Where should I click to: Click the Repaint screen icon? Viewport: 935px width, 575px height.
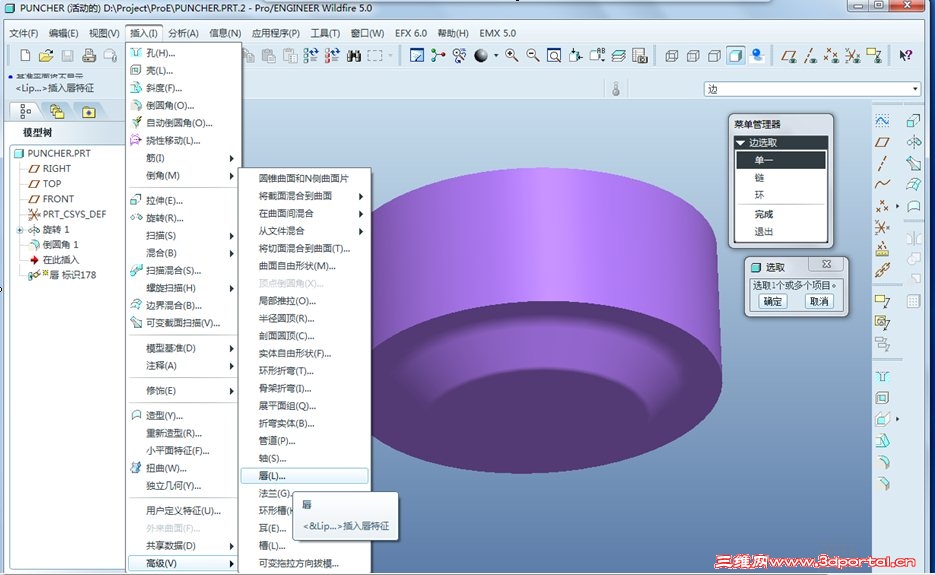click(x=417, y=56)
